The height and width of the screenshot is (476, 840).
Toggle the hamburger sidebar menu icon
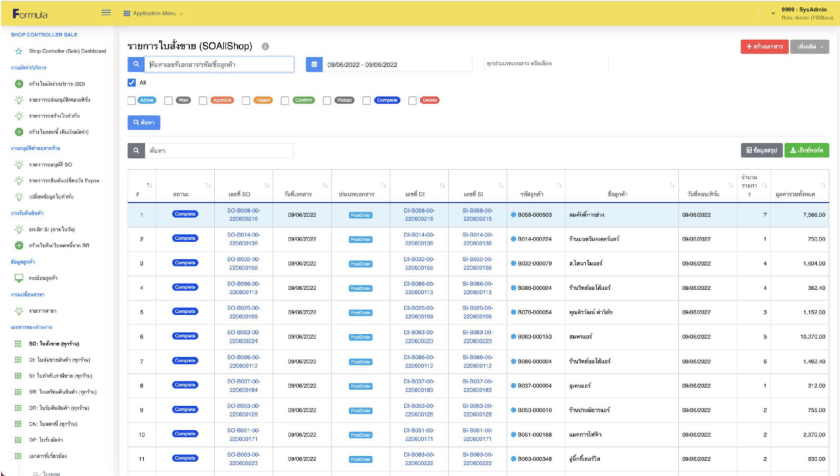[x=106, y=12]
